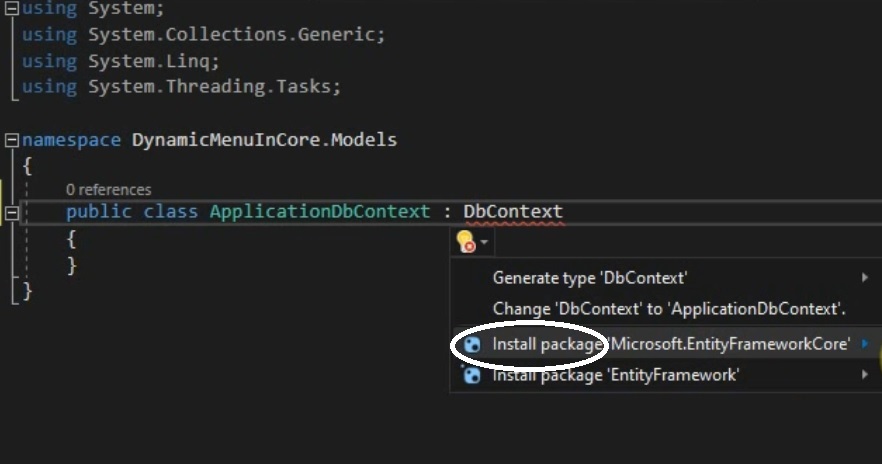
Task: Expand the Microsoft.EntityFrameworkCore install submenu arrow
Action: click(x=865, y=344)
